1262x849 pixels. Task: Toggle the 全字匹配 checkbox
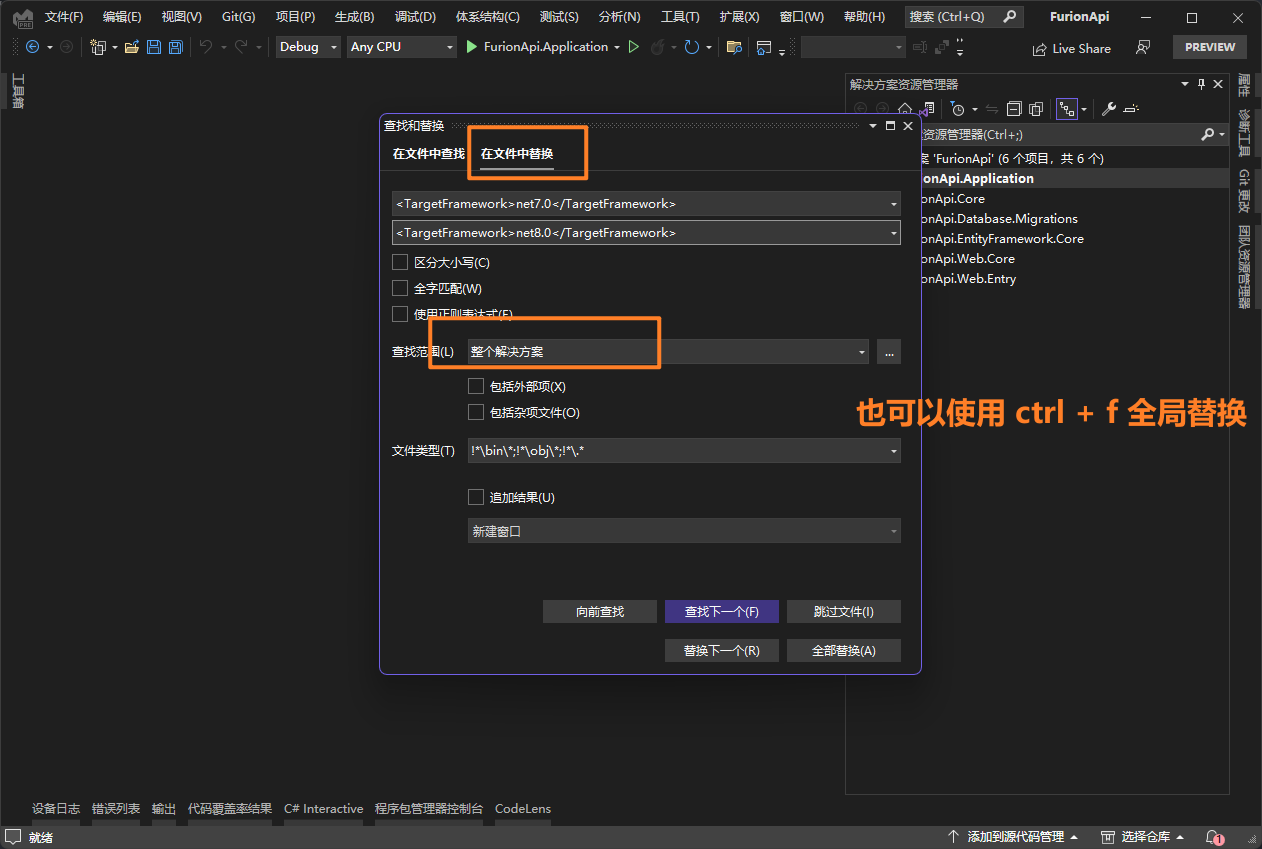tap(400, 288)
